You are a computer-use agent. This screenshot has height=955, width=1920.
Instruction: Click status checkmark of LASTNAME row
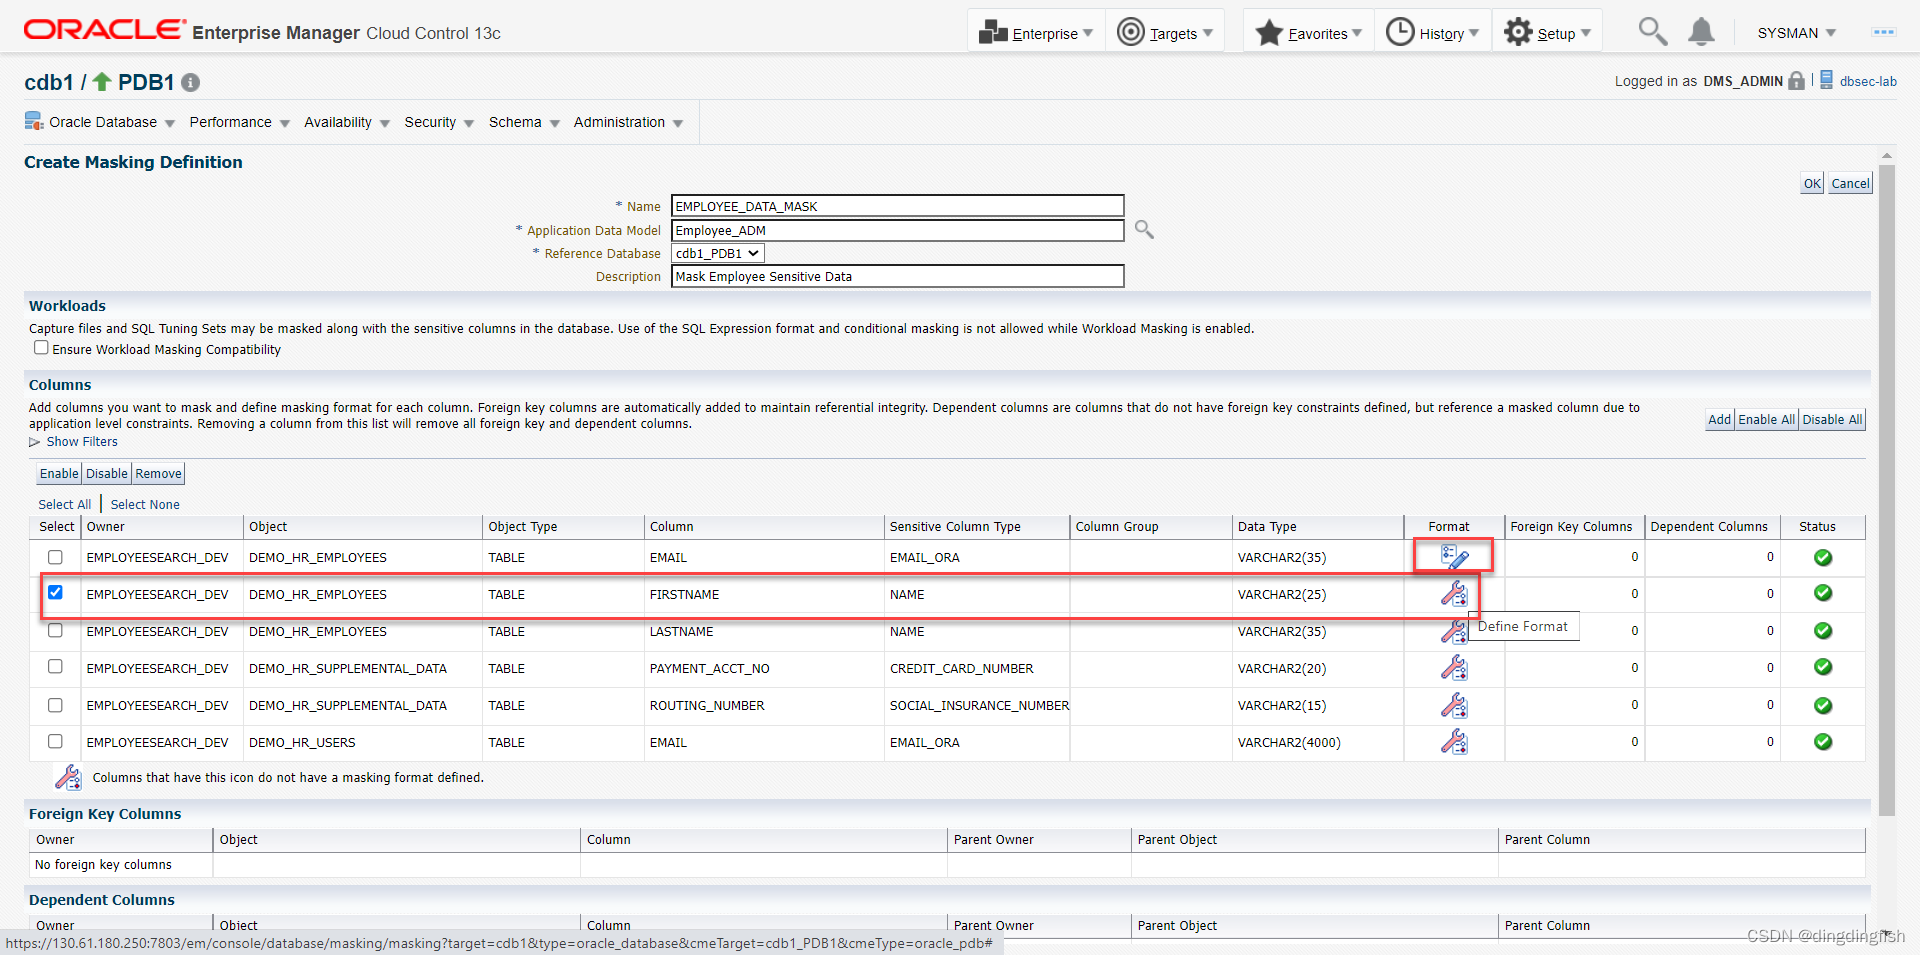[1823, 630]
